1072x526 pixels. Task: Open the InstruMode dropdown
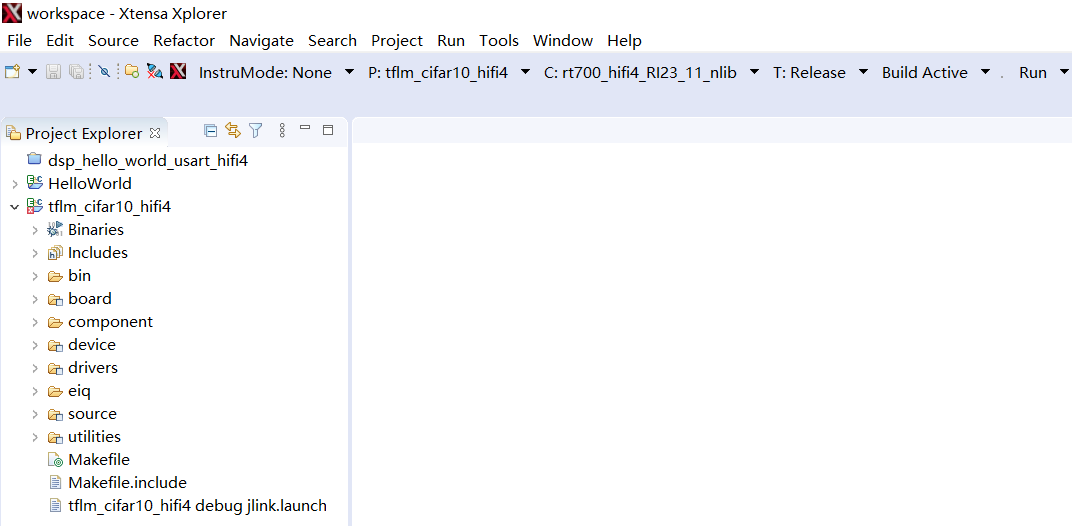349,72
